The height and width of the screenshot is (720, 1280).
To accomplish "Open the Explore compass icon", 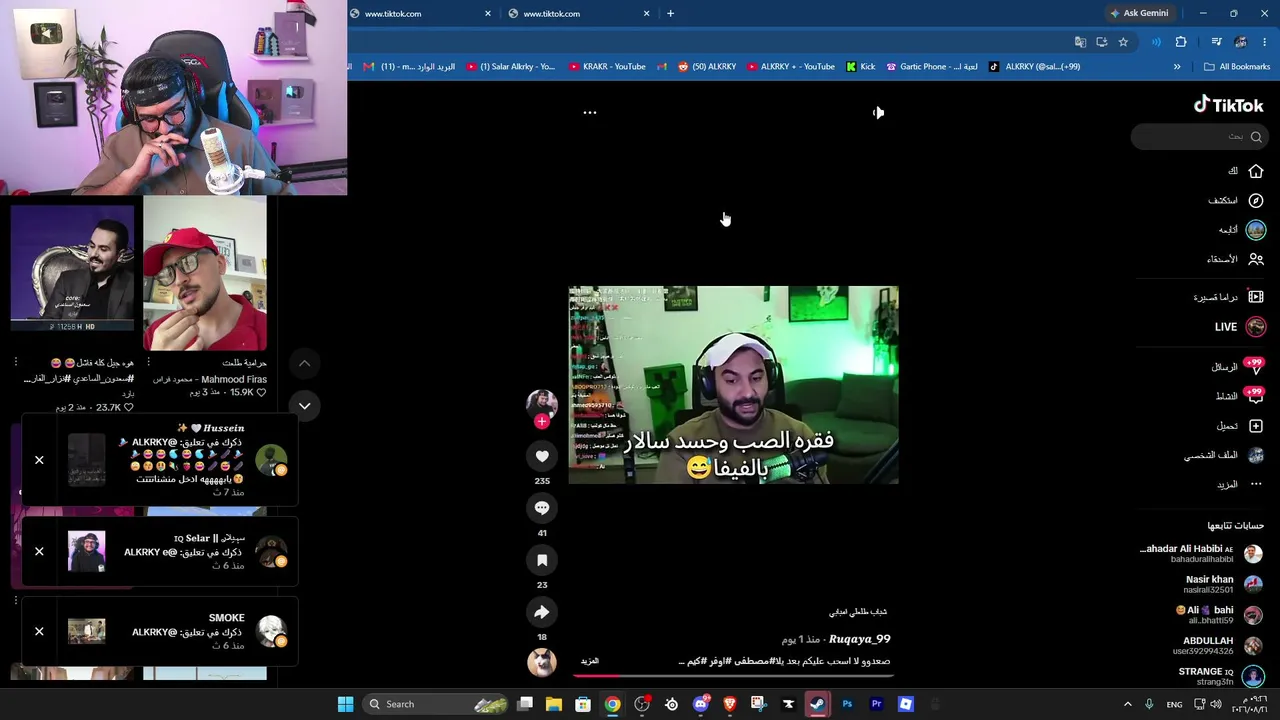I will pyautogui.click(x=1256, y=200).
